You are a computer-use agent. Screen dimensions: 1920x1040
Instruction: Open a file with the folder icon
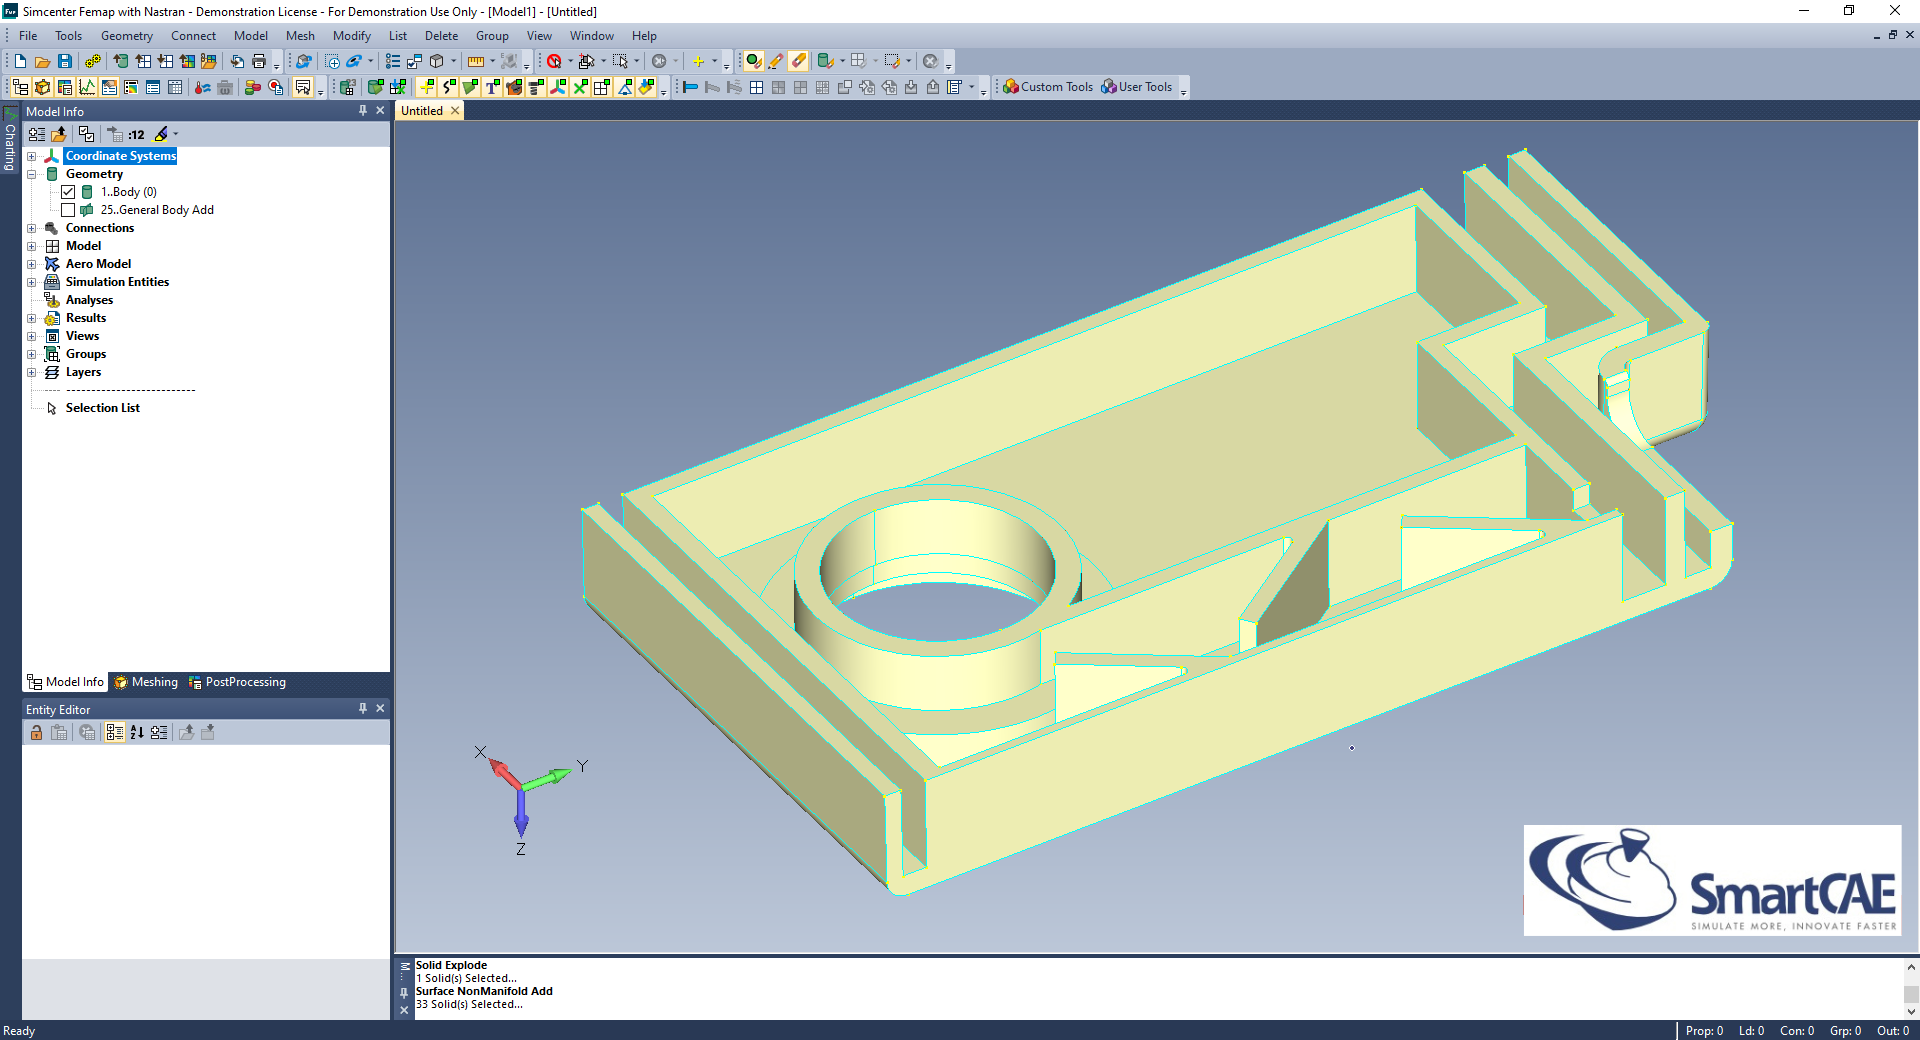point(43,61)
